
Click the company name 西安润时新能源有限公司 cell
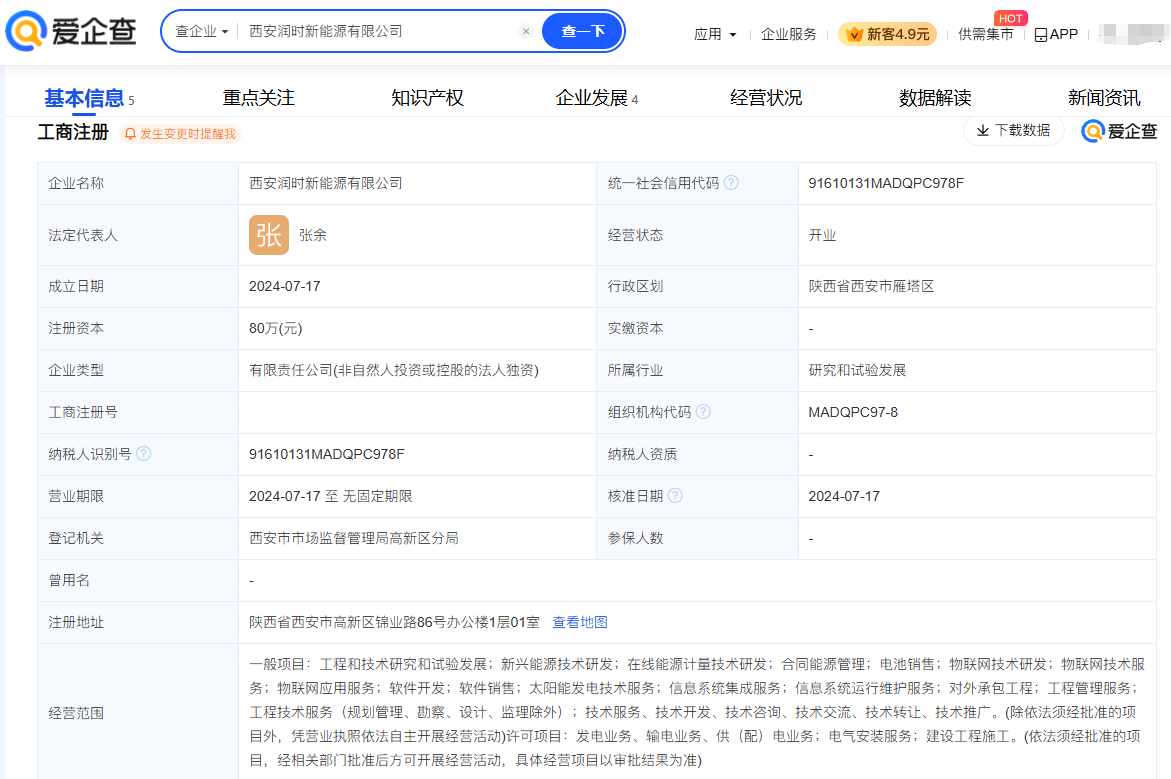click(326, 183)
